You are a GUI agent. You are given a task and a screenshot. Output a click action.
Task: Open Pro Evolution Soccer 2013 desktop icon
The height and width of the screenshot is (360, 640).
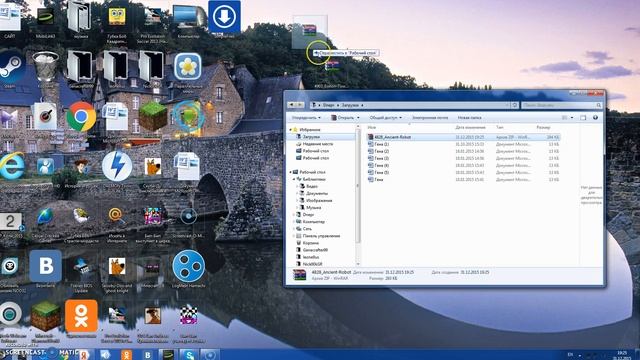pos(152,17)
